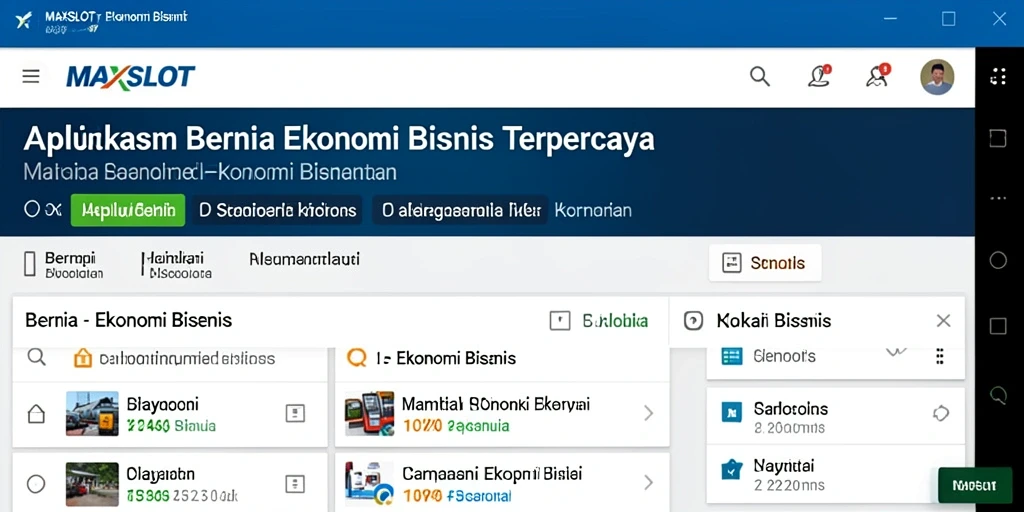
Task: Select the alangaaaraila liker tab
Action: pyautogui.click(x=460, y=210)
